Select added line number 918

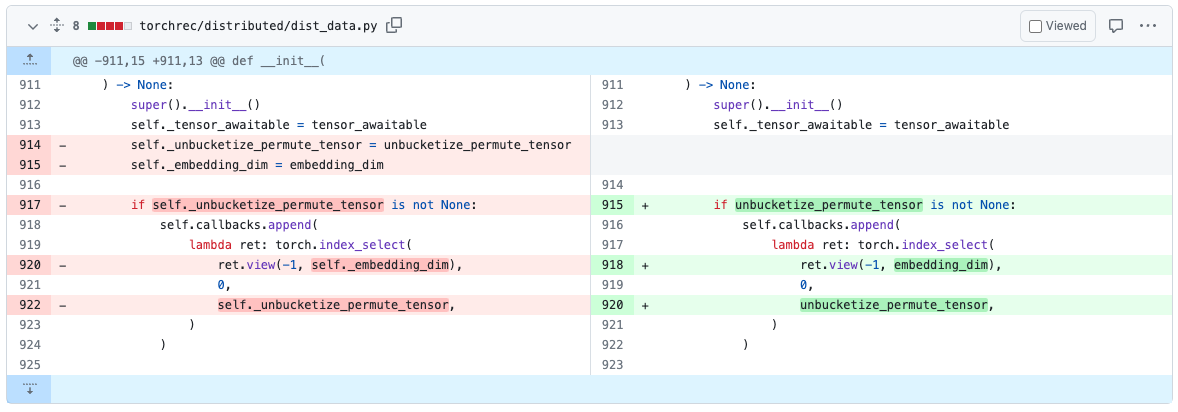pyautogui.click(x=612, y=265)
